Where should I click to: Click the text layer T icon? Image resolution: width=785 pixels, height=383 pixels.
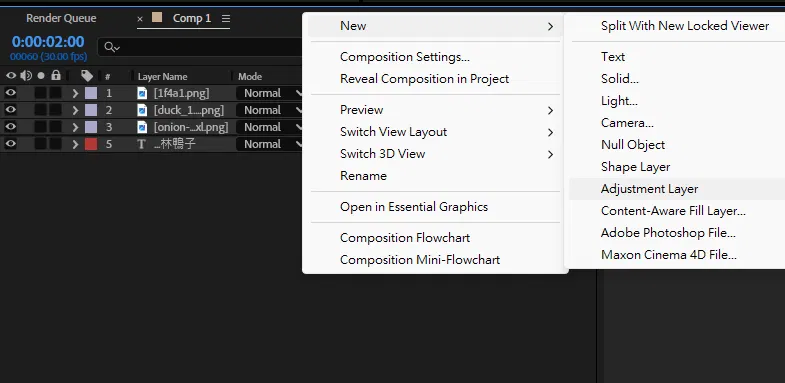click(142, 144)
